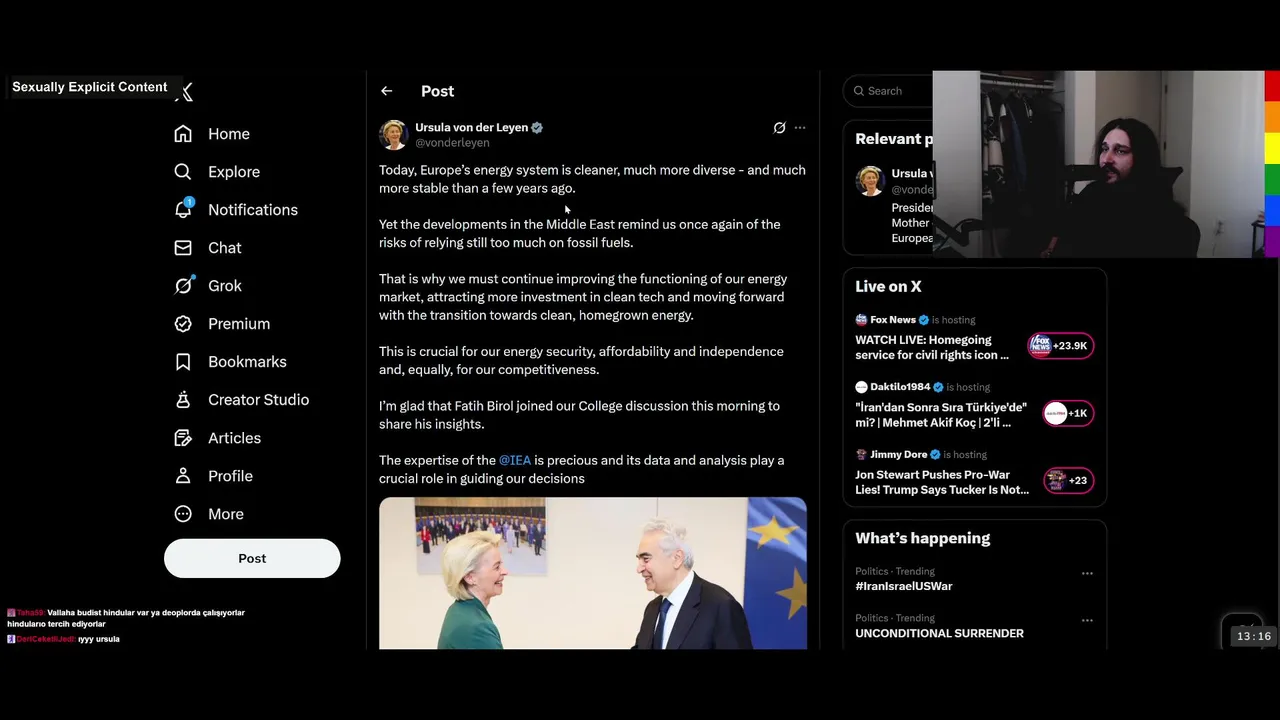
Task: Open 'Jon Stewart Pushes Pro-War Lies' broadcast
Action: click(942, 482)
